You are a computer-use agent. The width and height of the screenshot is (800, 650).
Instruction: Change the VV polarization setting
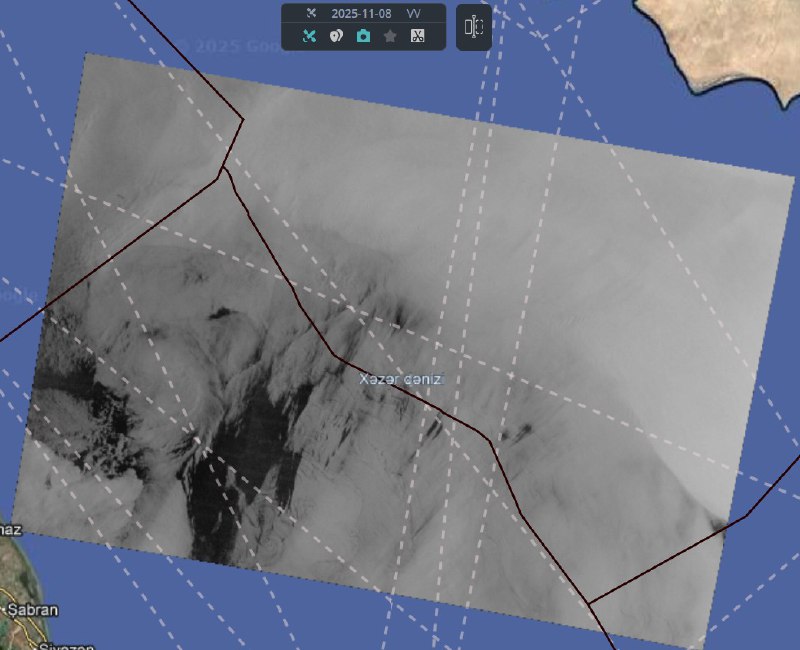[x=414, y=14]
